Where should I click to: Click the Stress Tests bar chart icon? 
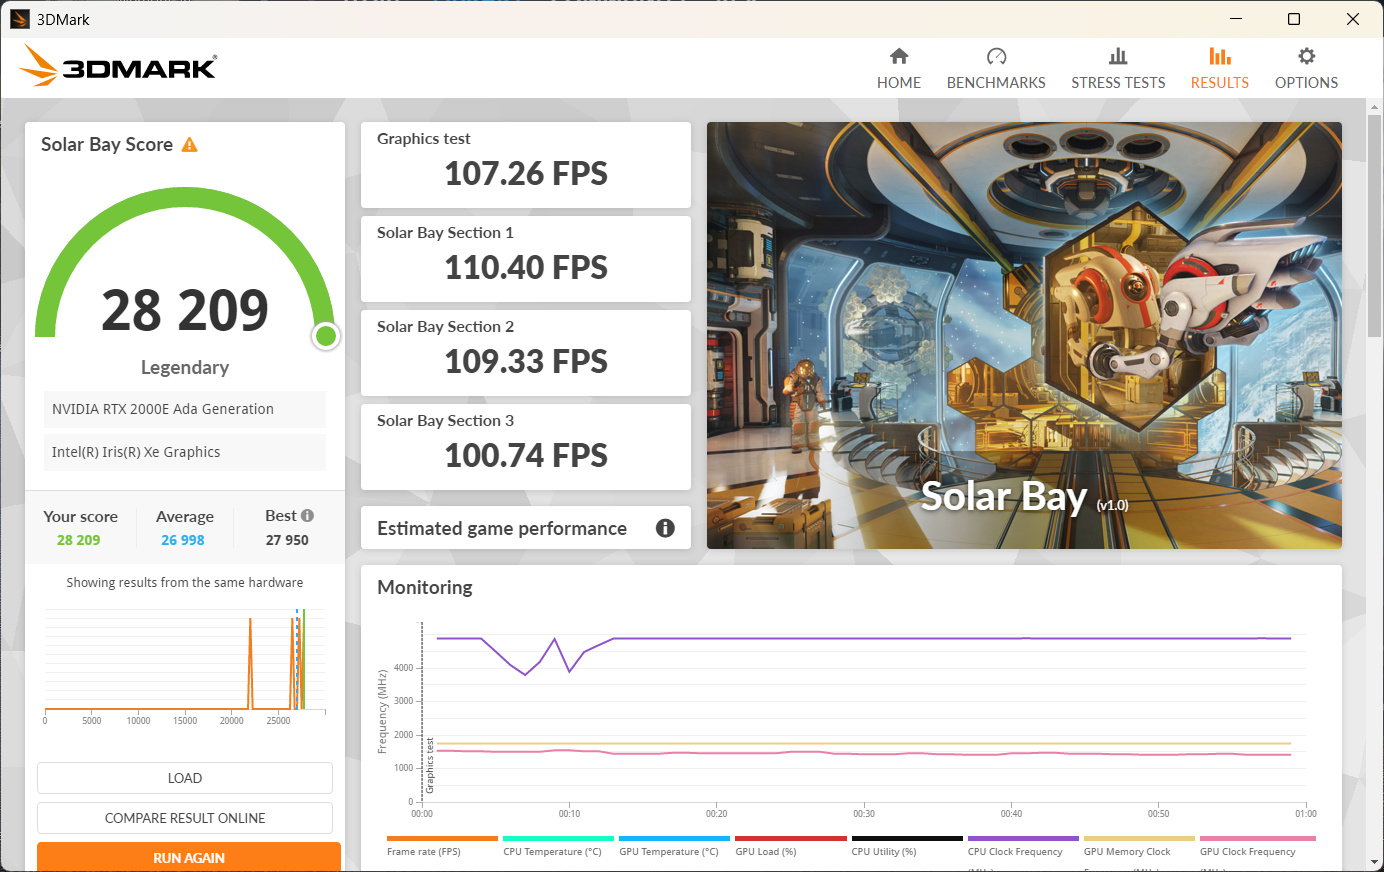click(x=1118, y=56)
